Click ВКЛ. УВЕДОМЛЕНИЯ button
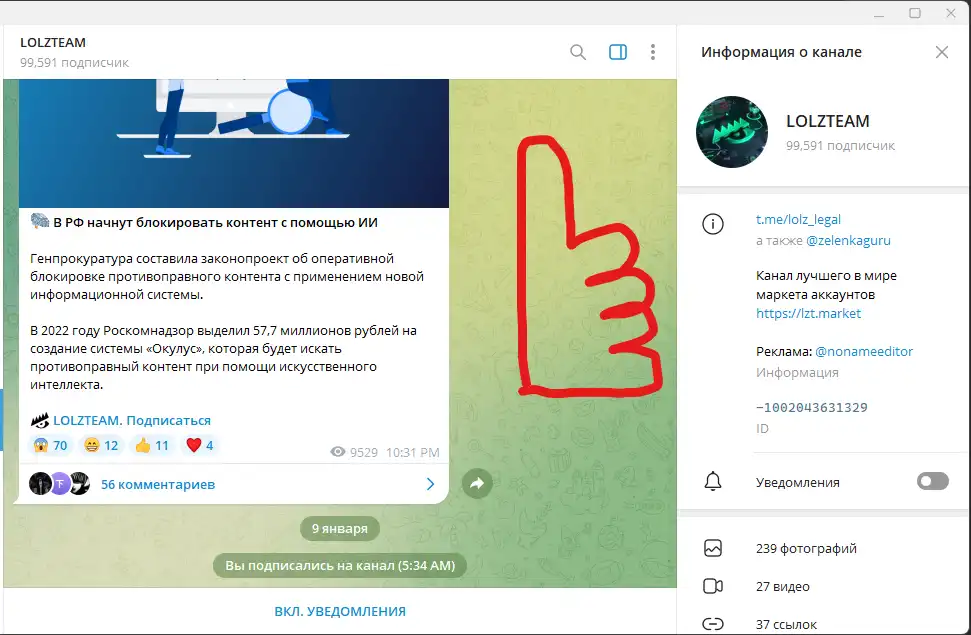Viewport: 971px width, 635px height. (x=340, y=611)
